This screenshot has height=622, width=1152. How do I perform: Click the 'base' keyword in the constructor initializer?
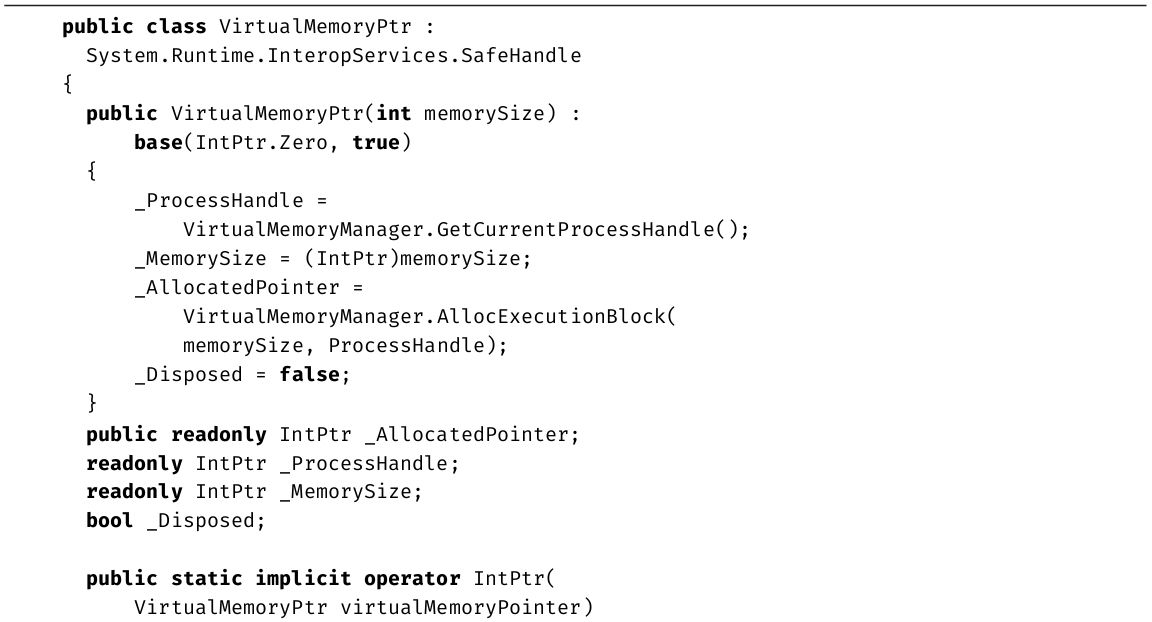(x=158, y=143)
